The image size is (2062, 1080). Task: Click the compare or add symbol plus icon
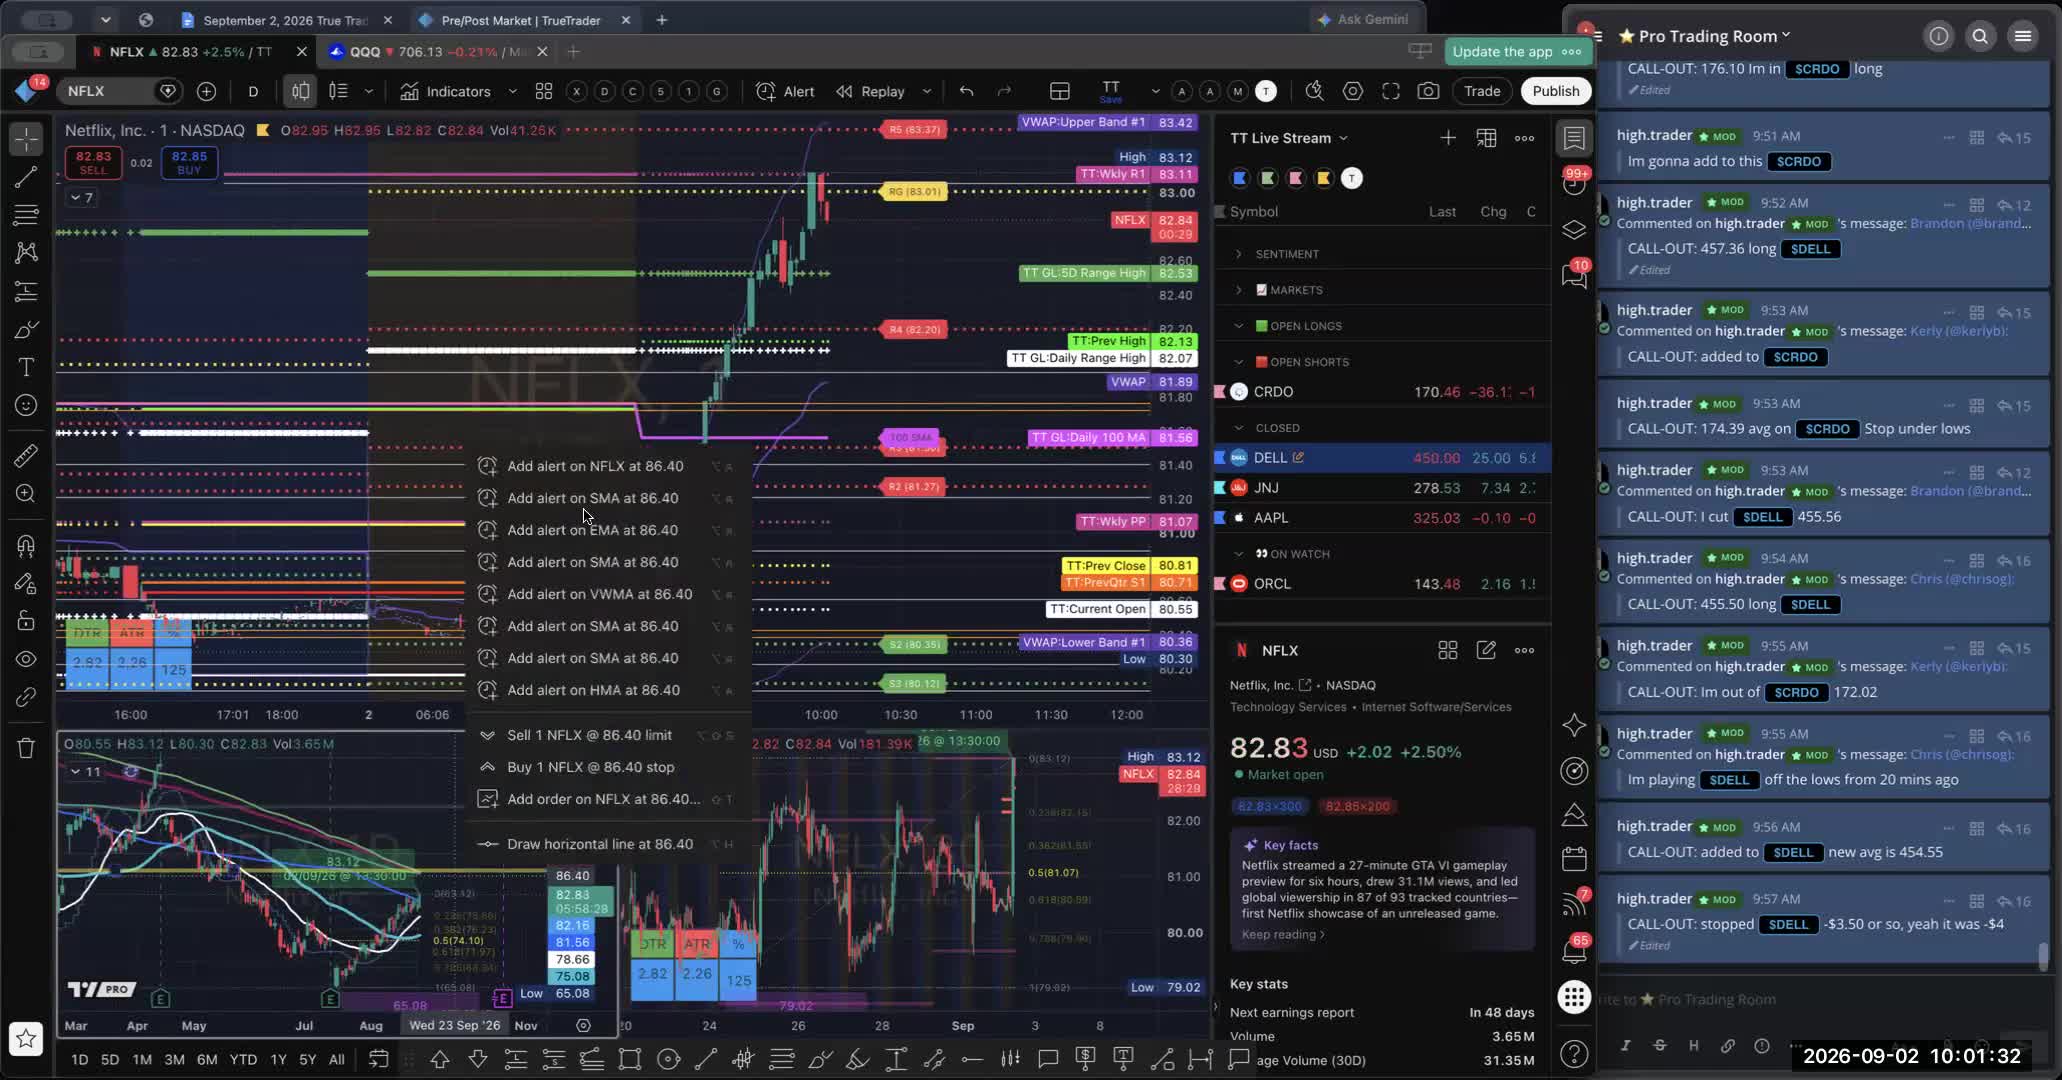tap(206, 91)
